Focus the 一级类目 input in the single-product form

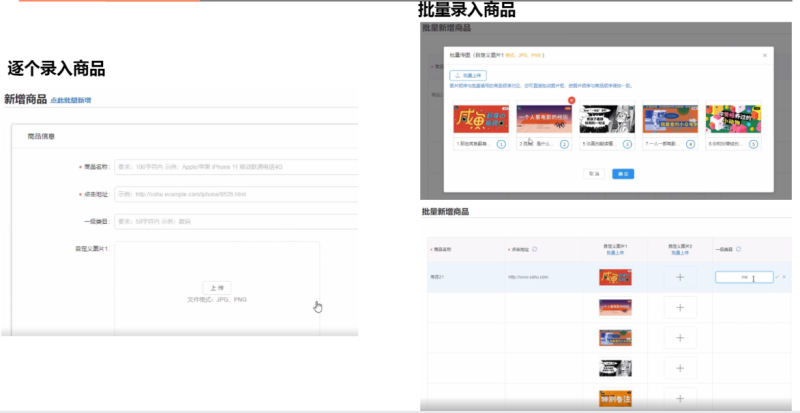click(x=236, y=222)
